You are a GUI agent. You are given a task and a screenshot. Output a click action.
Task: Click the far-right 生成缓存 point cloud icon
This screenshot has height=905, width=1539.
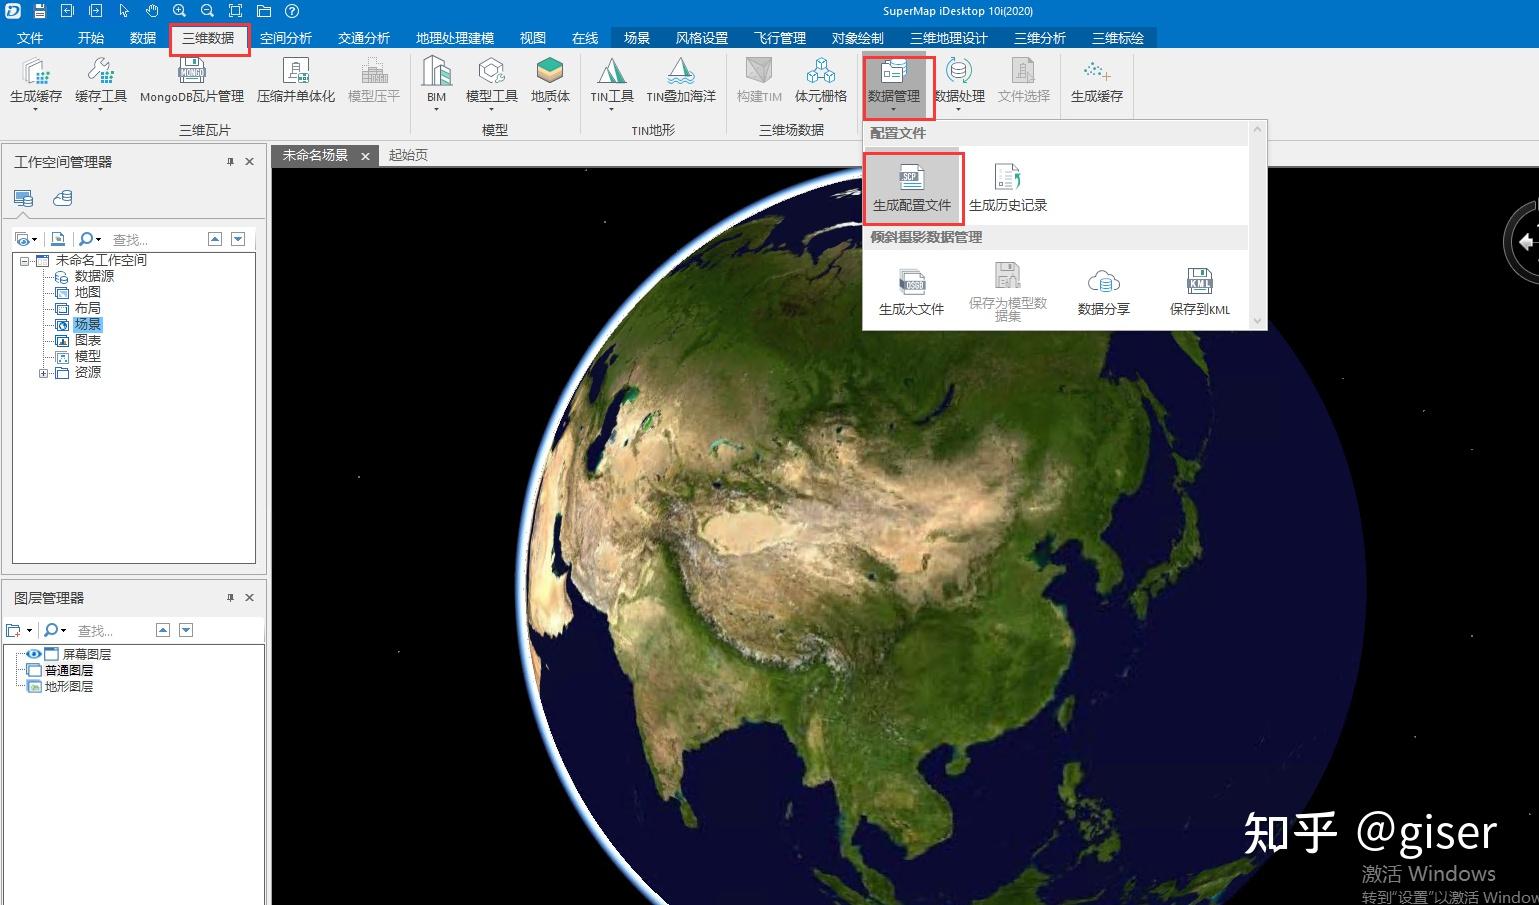[x=1097, y=81]
